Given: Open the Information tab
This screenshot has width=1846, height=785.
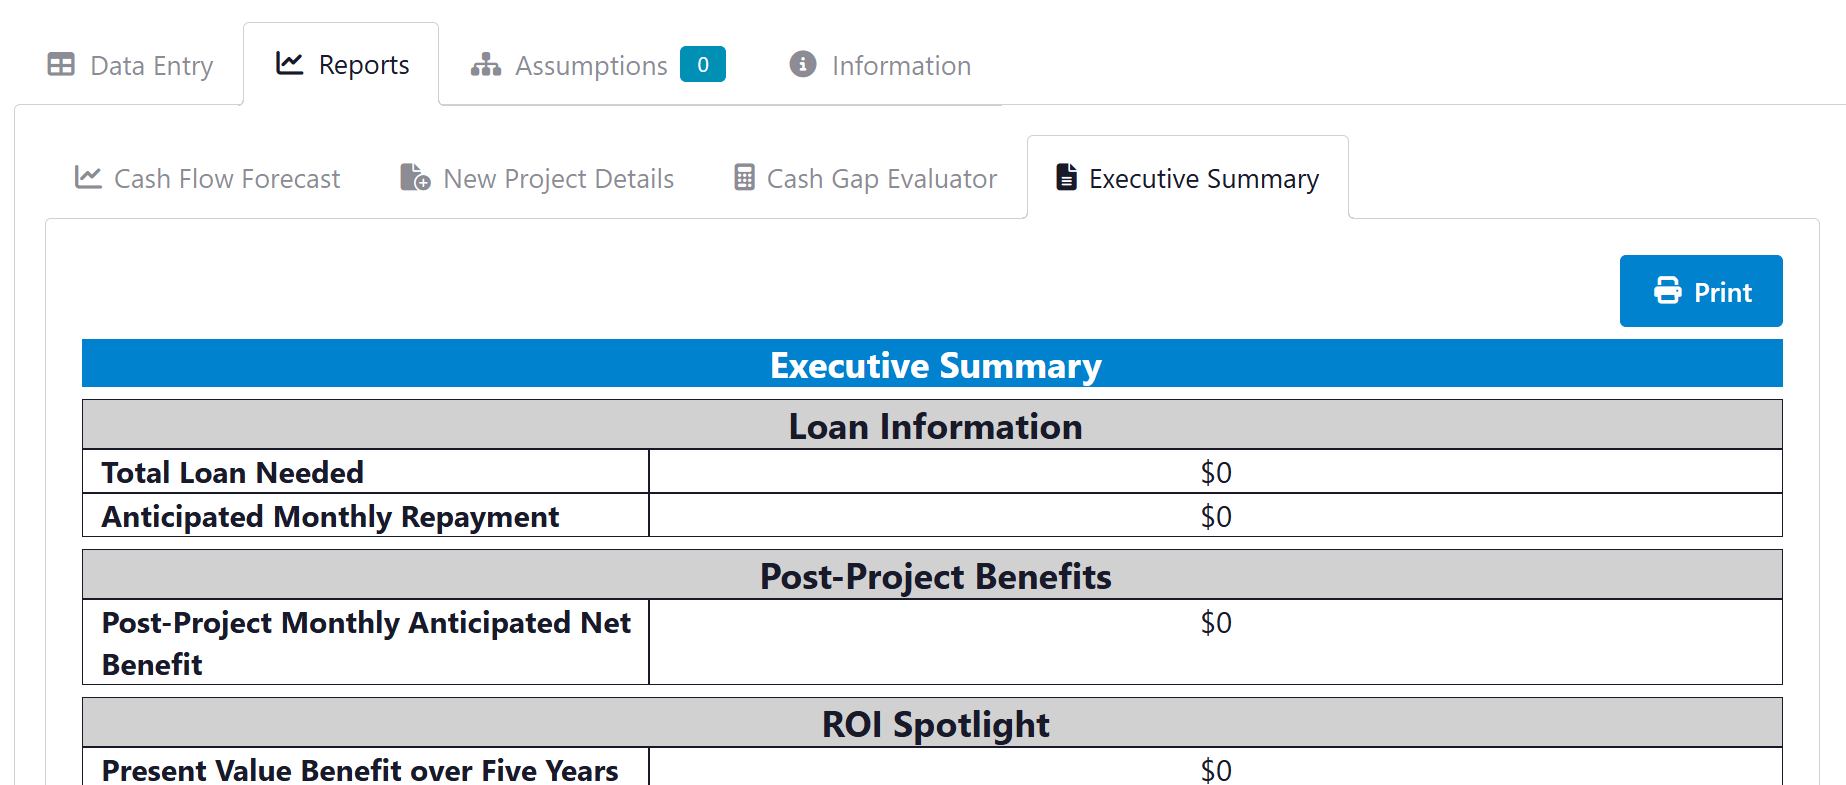Looking at the screenshot, I should pyautogui.click(x=900, y=66).
